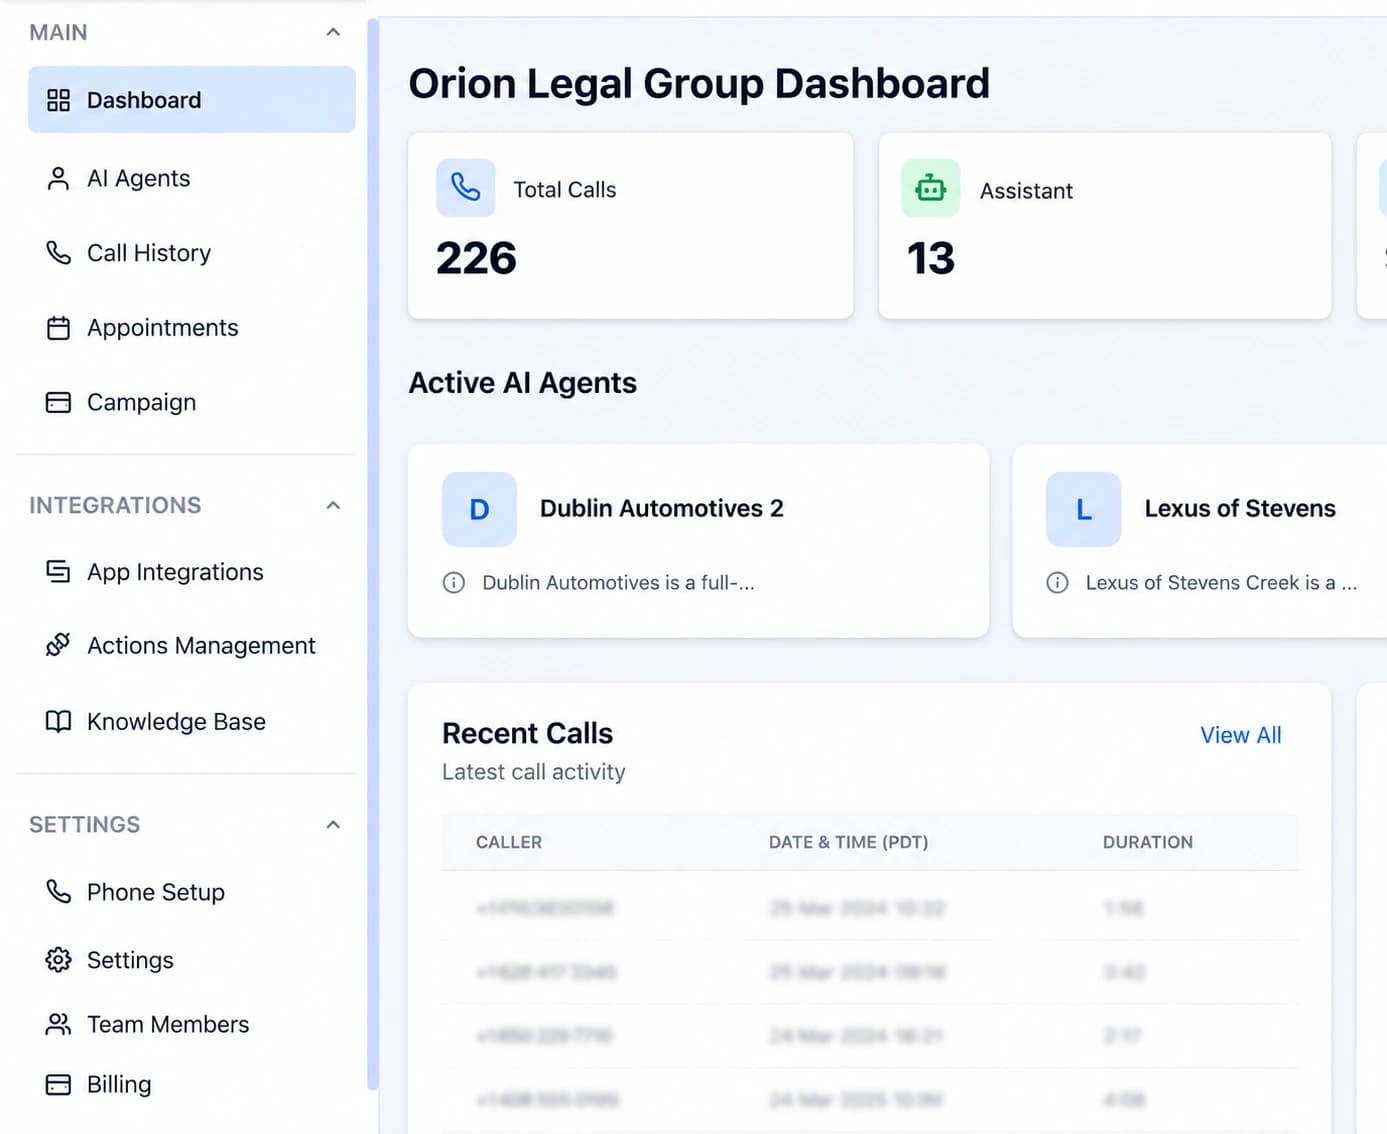This screenshot has height=1134, width=1387.
Task: Click the sidebar vertical scrollbar
Action: pos(373,554)
